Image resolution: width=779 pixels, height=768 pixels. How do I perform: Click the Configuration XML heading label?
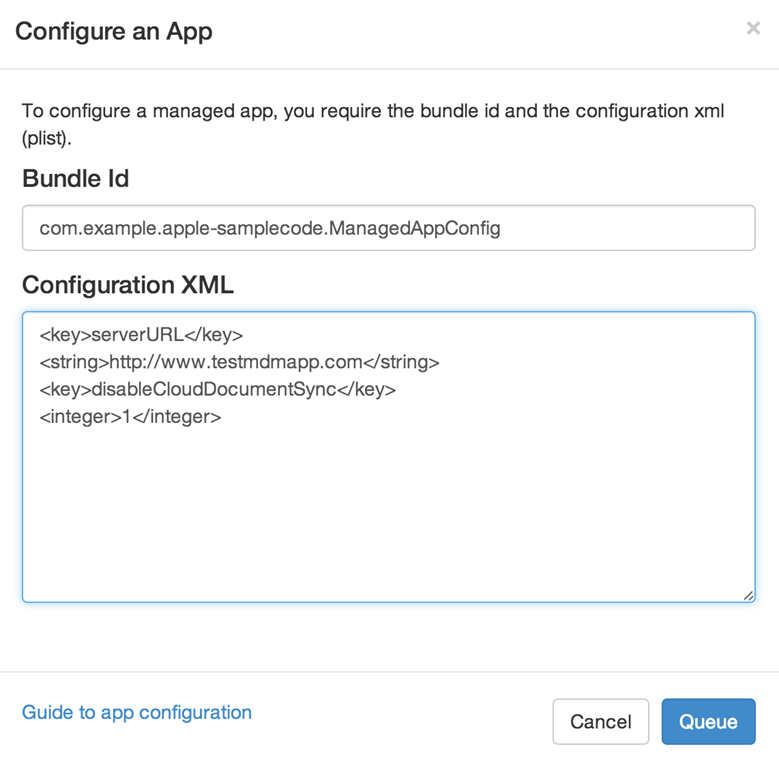coord(128,285)
